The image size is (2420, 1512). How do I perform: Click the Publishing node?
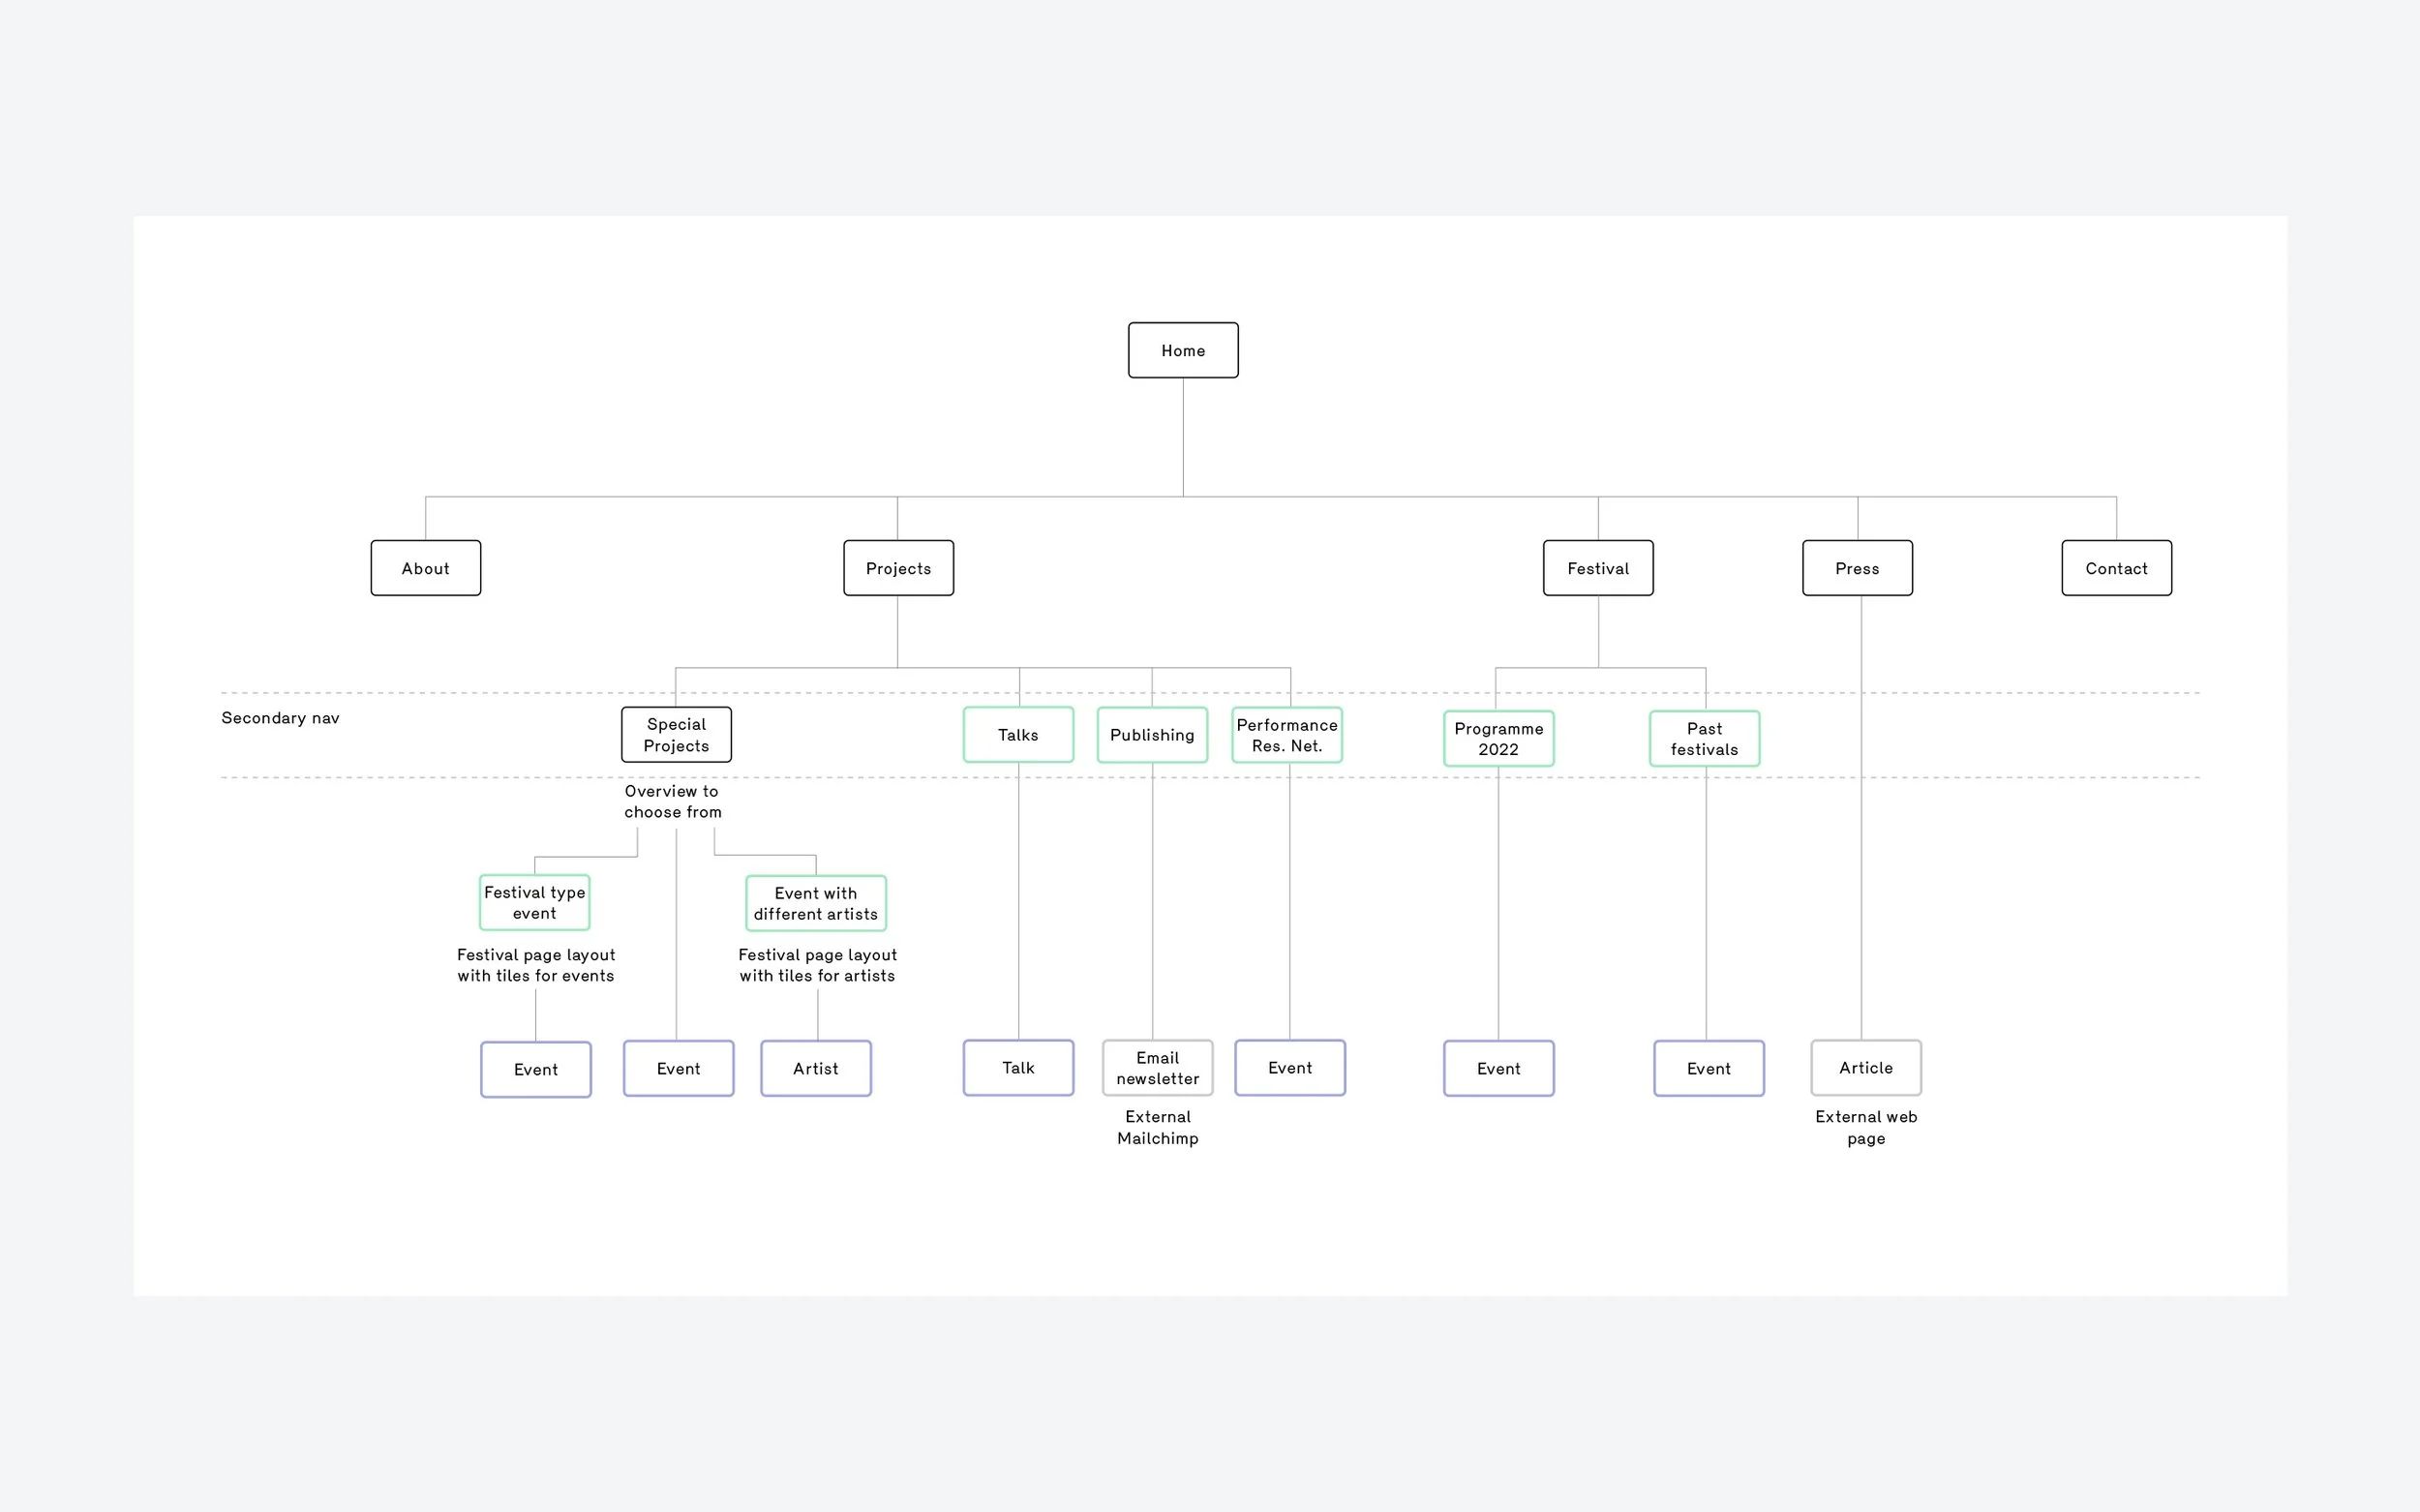(x=1152, y=735)
